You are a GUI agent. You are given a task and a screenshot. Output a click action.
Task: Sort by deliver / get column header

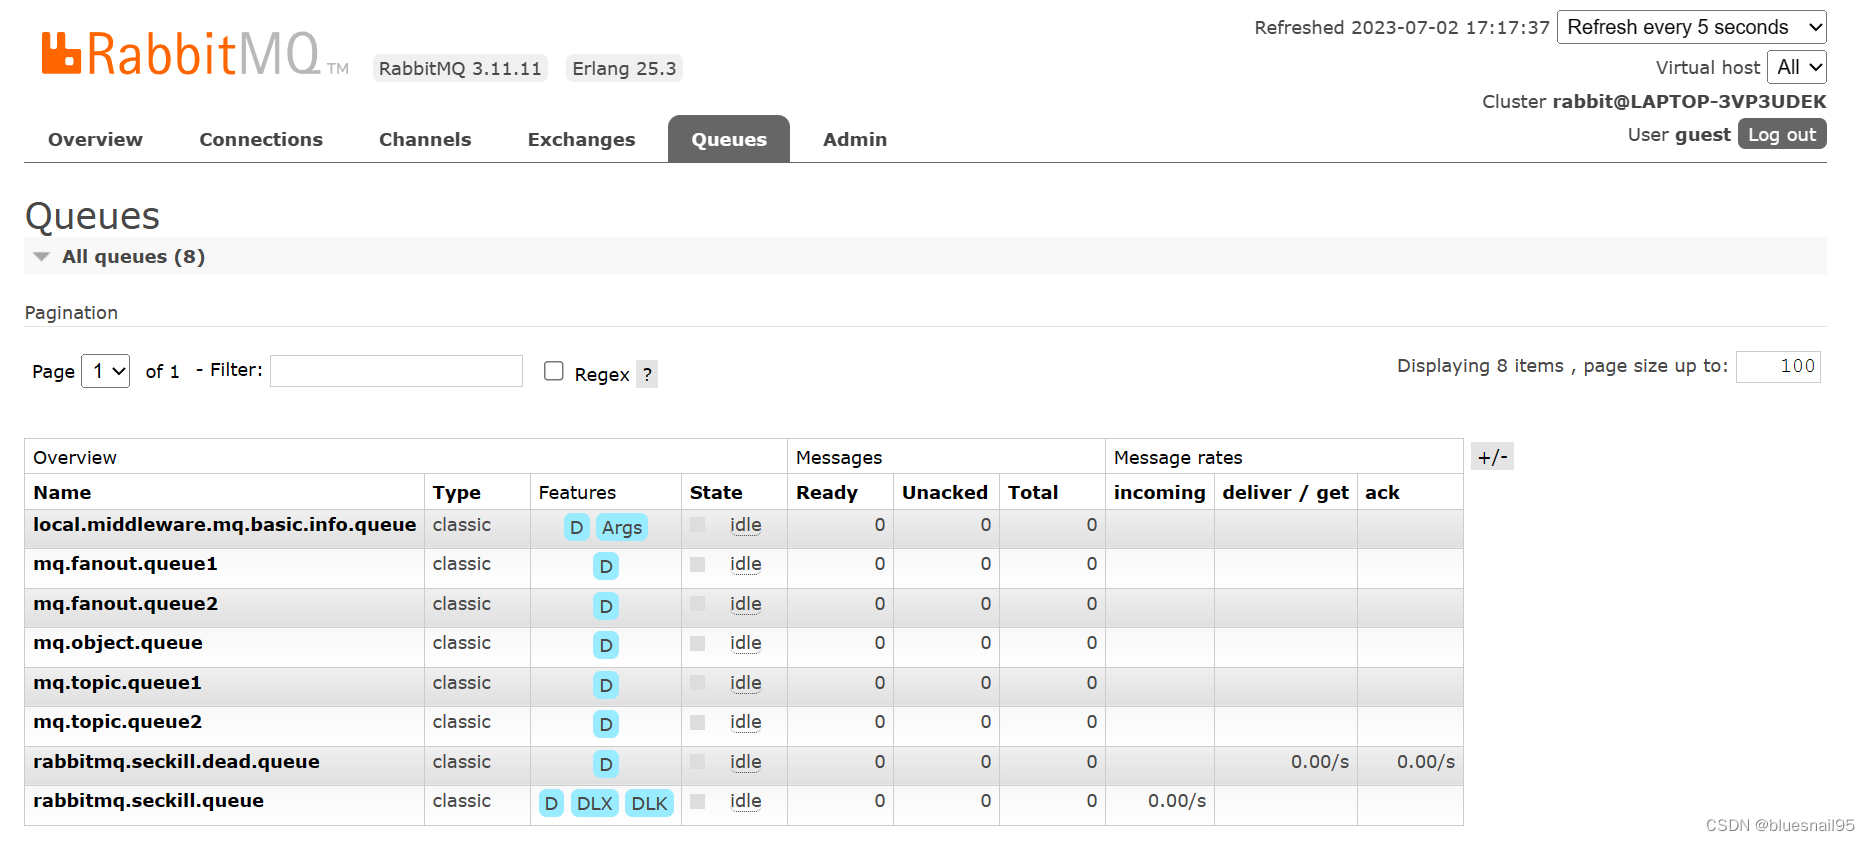tap(1285, 492)
